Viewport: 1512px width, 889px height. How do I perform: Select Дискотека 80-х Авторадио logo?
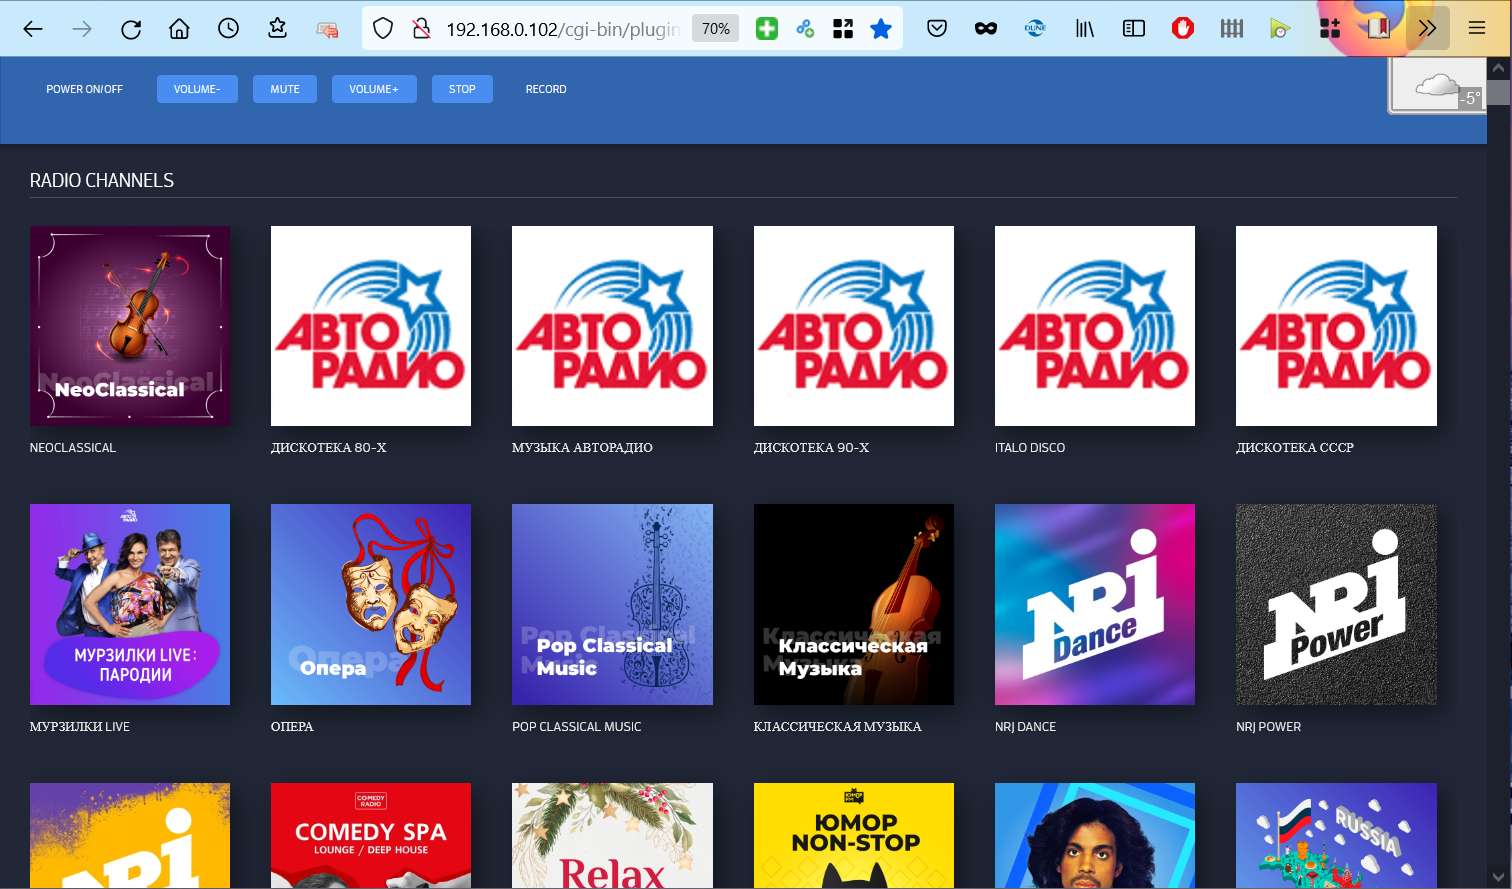click(x=371, y=326)
